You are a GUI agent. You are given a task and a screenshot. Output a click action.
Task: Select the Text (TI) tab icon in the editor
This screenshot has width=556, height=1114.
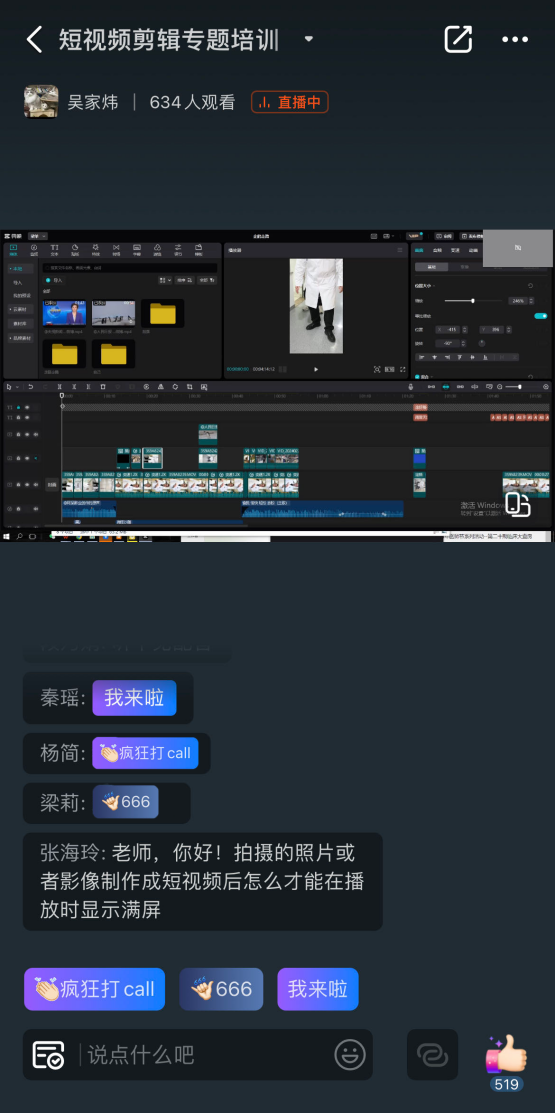pyautogui.click(x=54, y=249)
